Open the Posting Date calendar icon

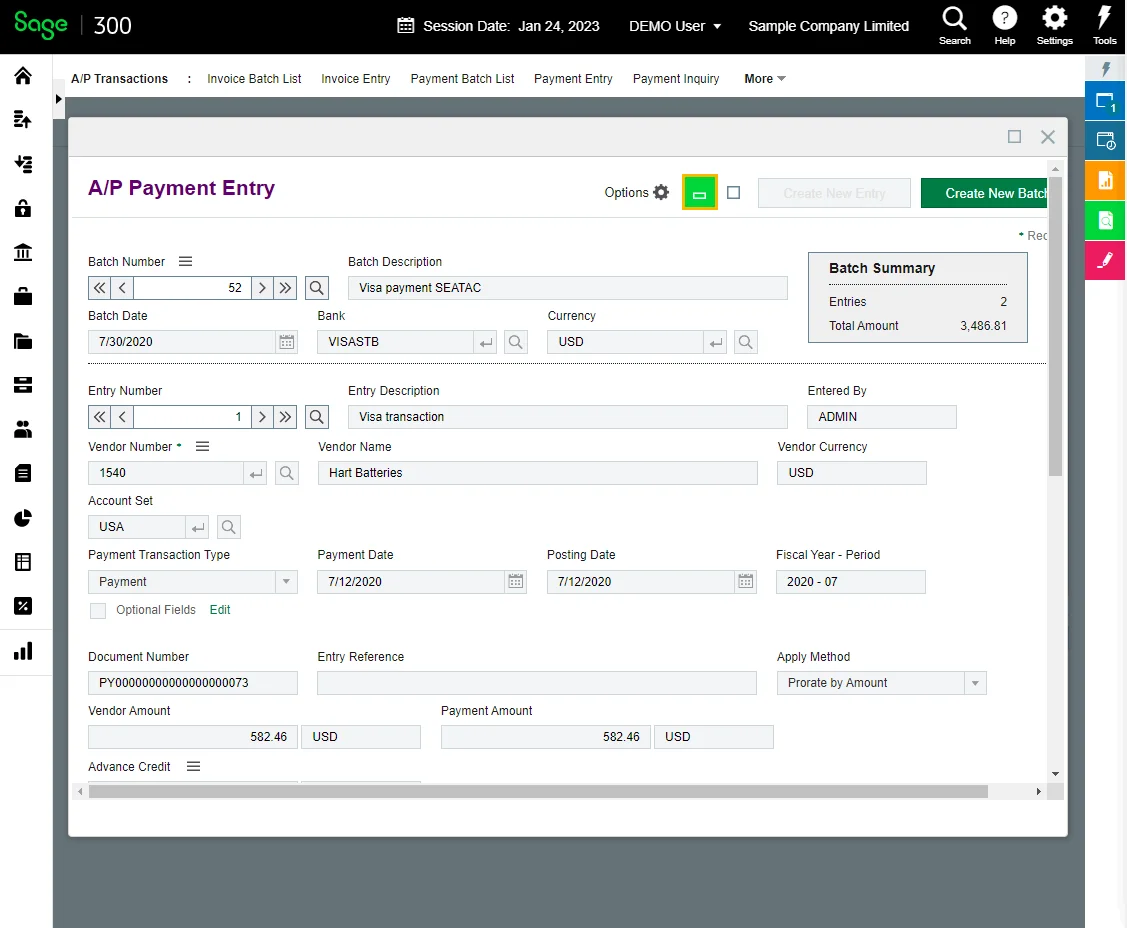(745, 582)
